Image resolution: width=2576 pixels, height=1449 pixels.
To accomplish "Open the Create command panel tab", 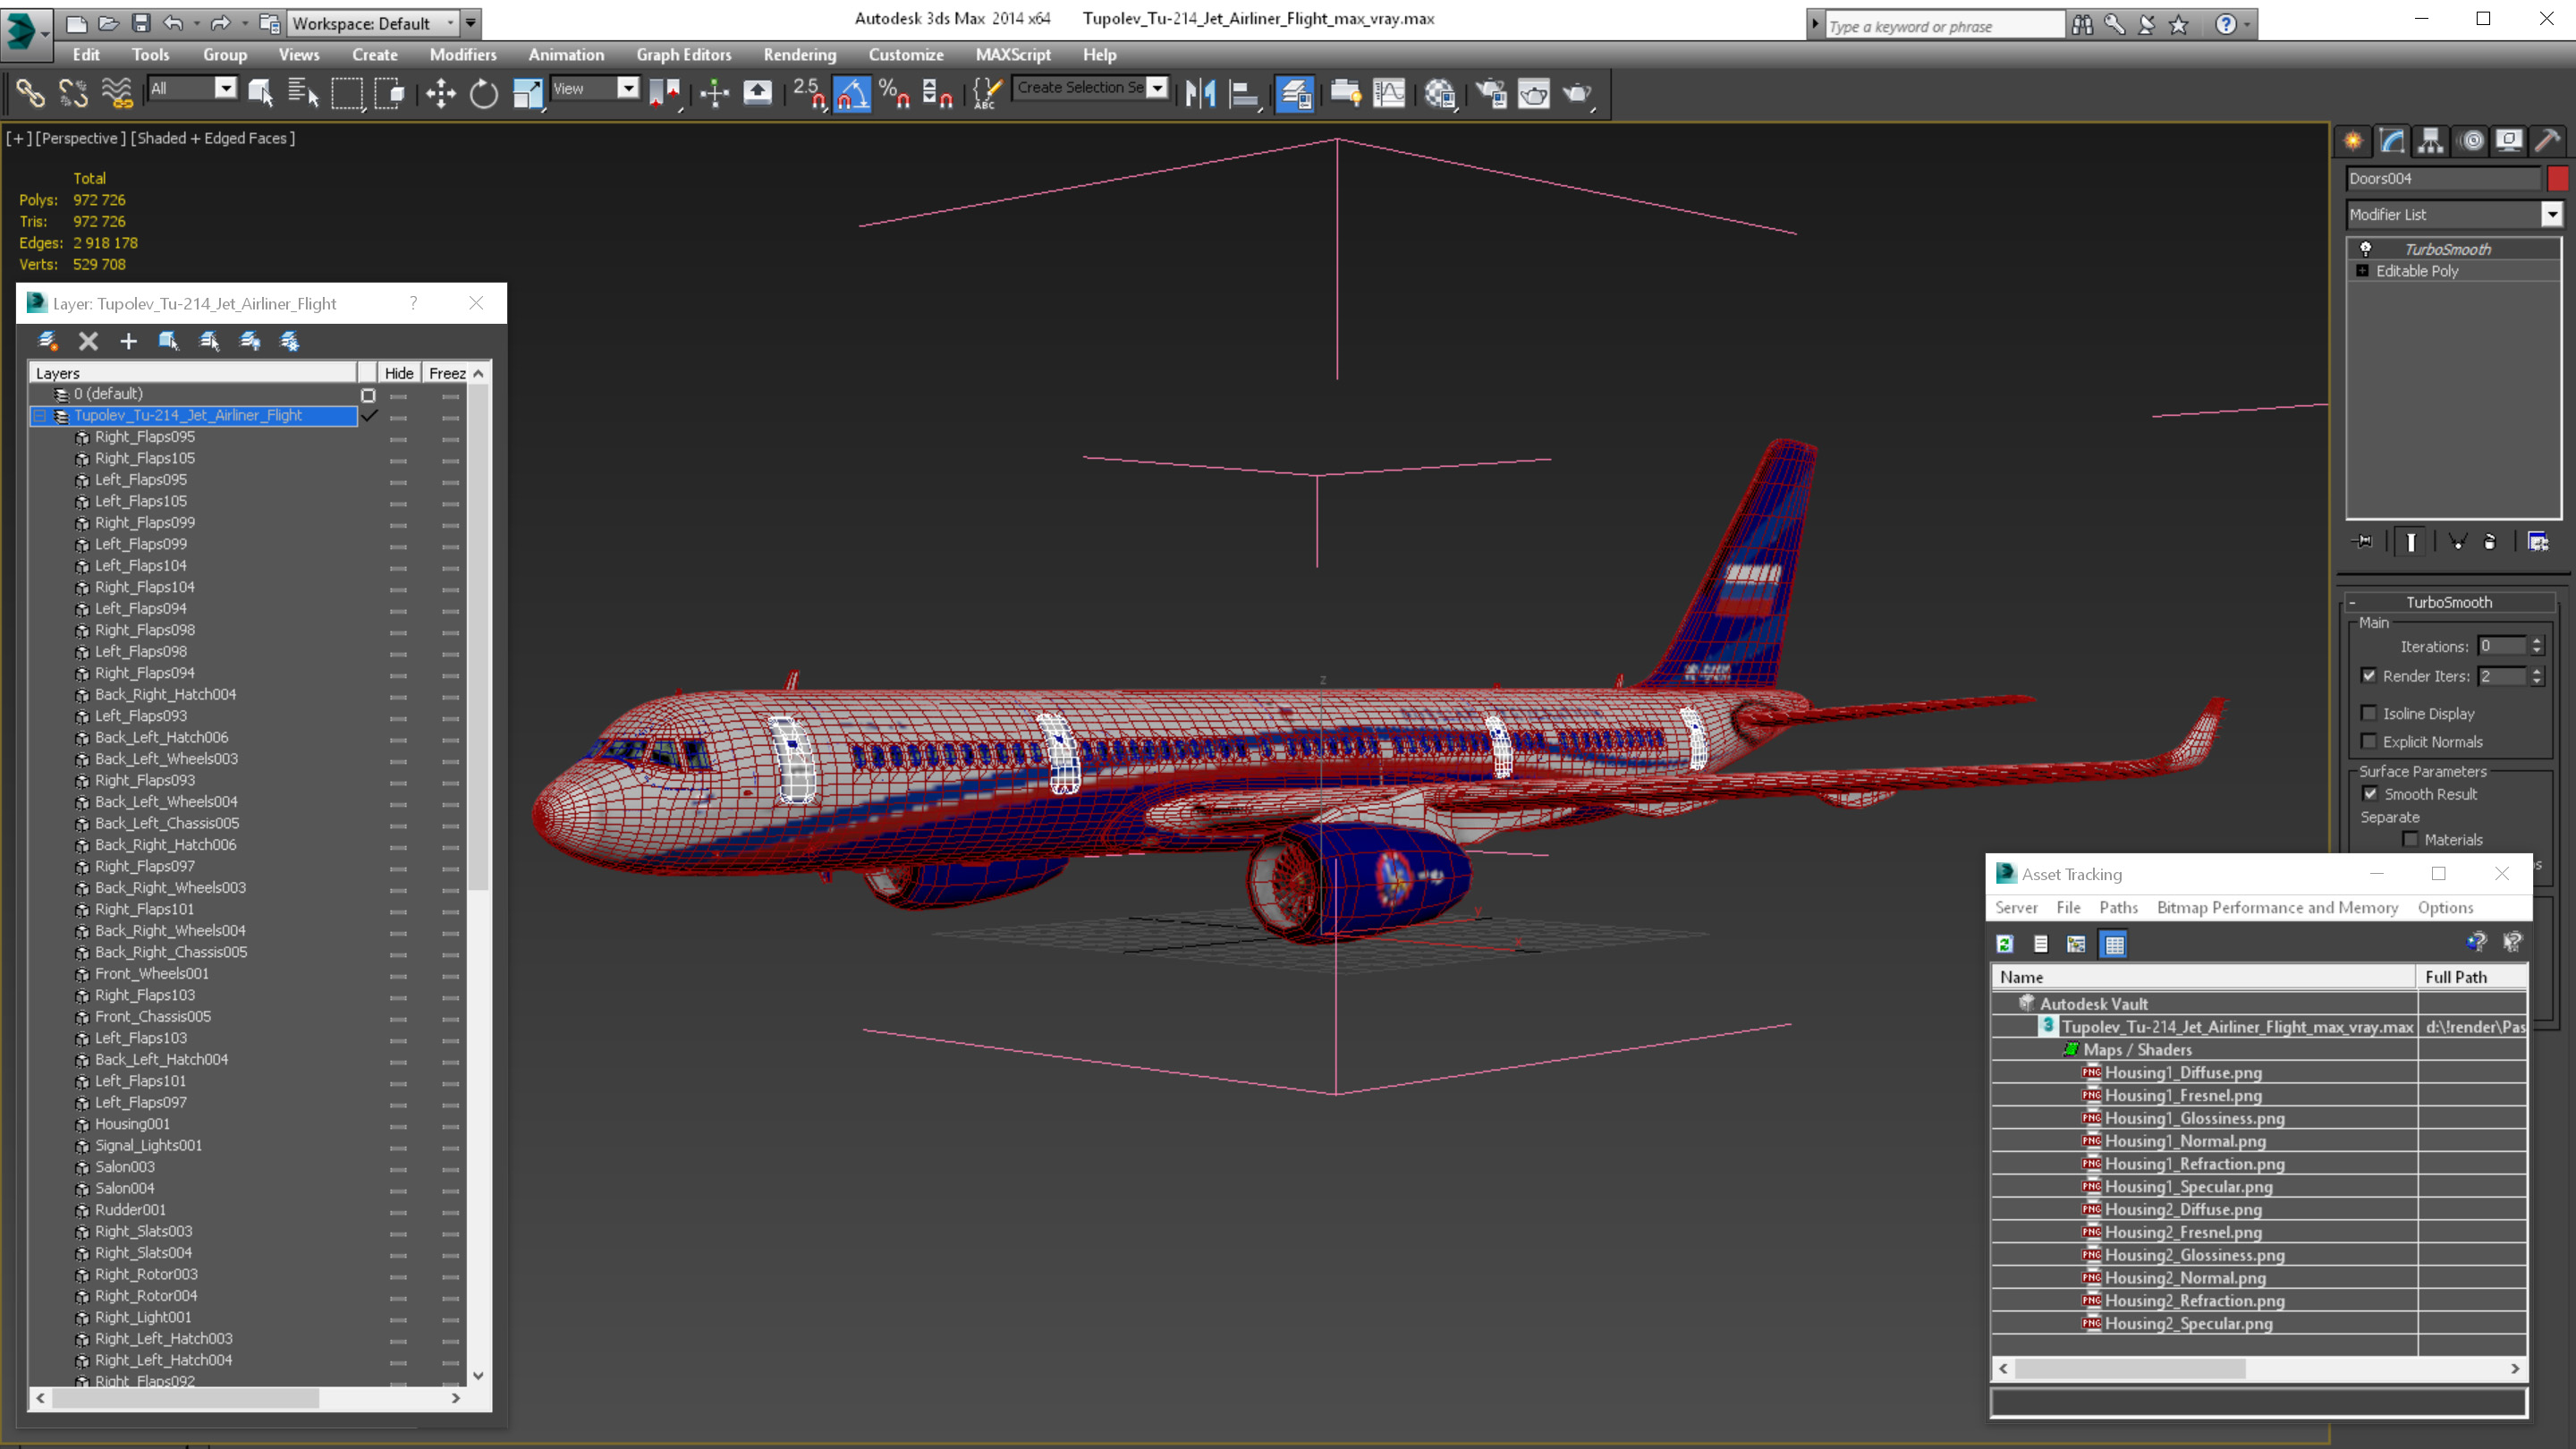I will pyautogui.click(x=2353, y=141).
